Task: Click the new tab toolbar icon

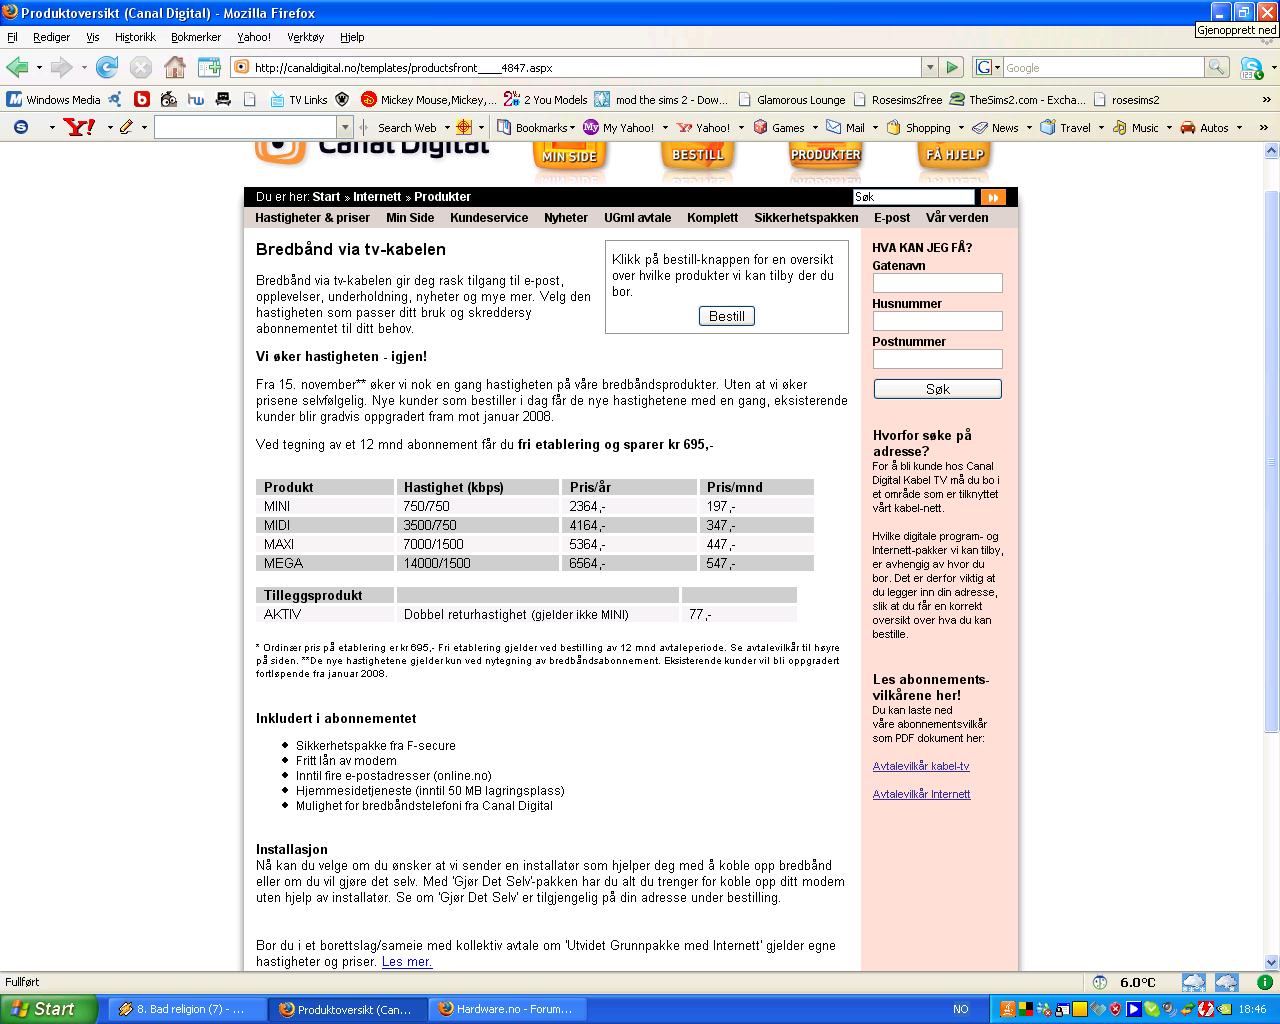Action: click(x=209, y=67)
